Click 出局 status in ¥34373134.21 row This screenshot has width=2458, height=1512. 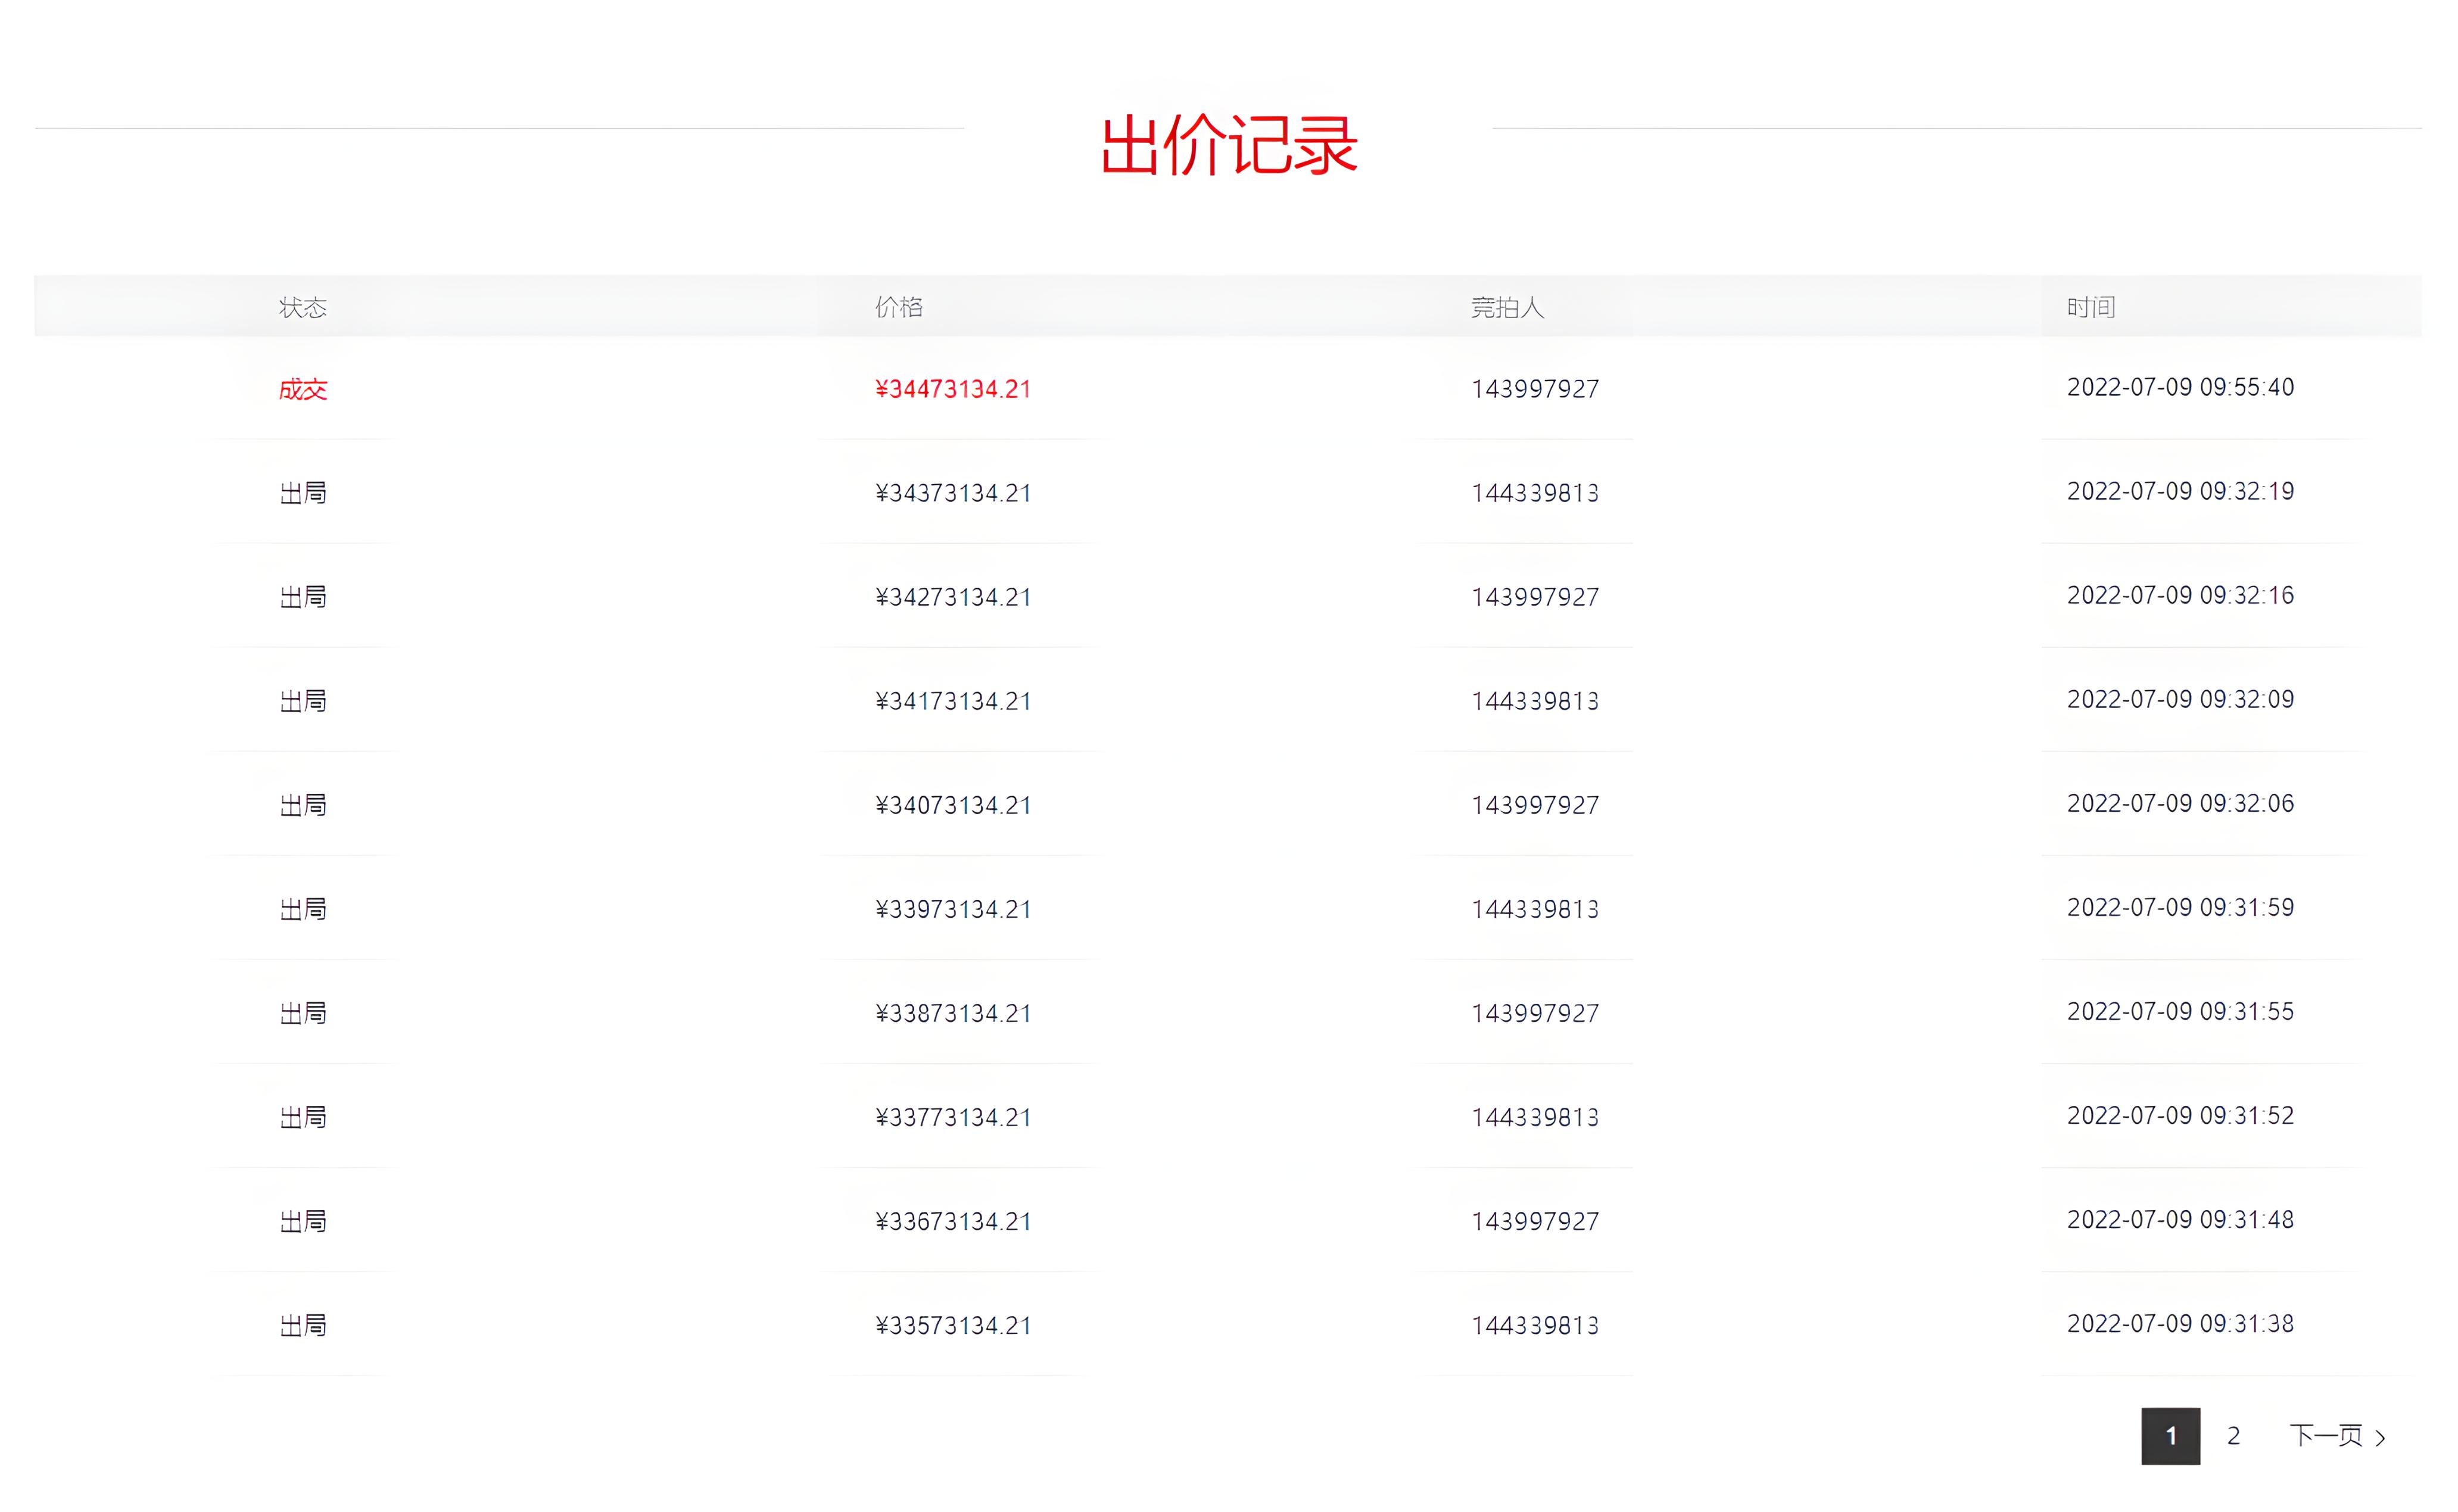pyautogui.click(x=303, y=493)
